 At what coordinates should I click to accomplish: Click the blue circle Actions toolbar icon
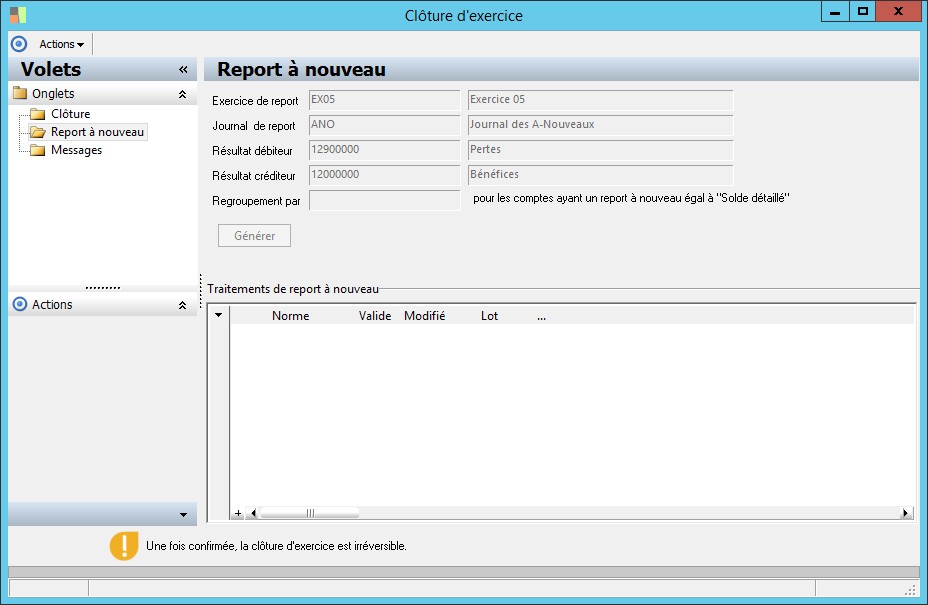pyautogui.click(x=19, y=44)
